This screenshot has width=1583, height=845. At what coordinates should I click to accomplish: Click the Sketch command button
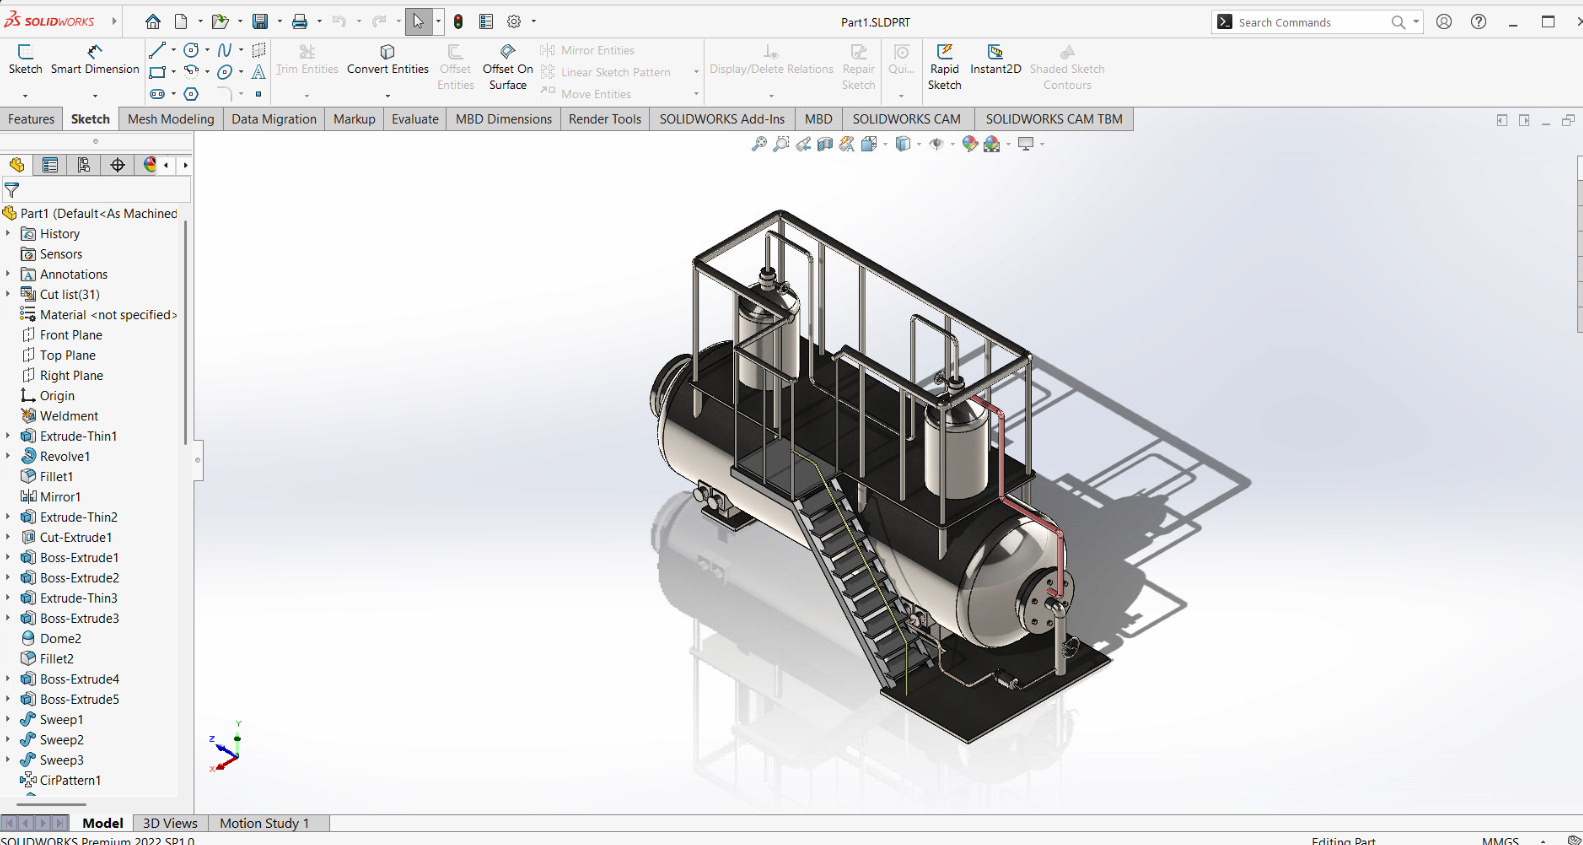[x=25, y=60]
